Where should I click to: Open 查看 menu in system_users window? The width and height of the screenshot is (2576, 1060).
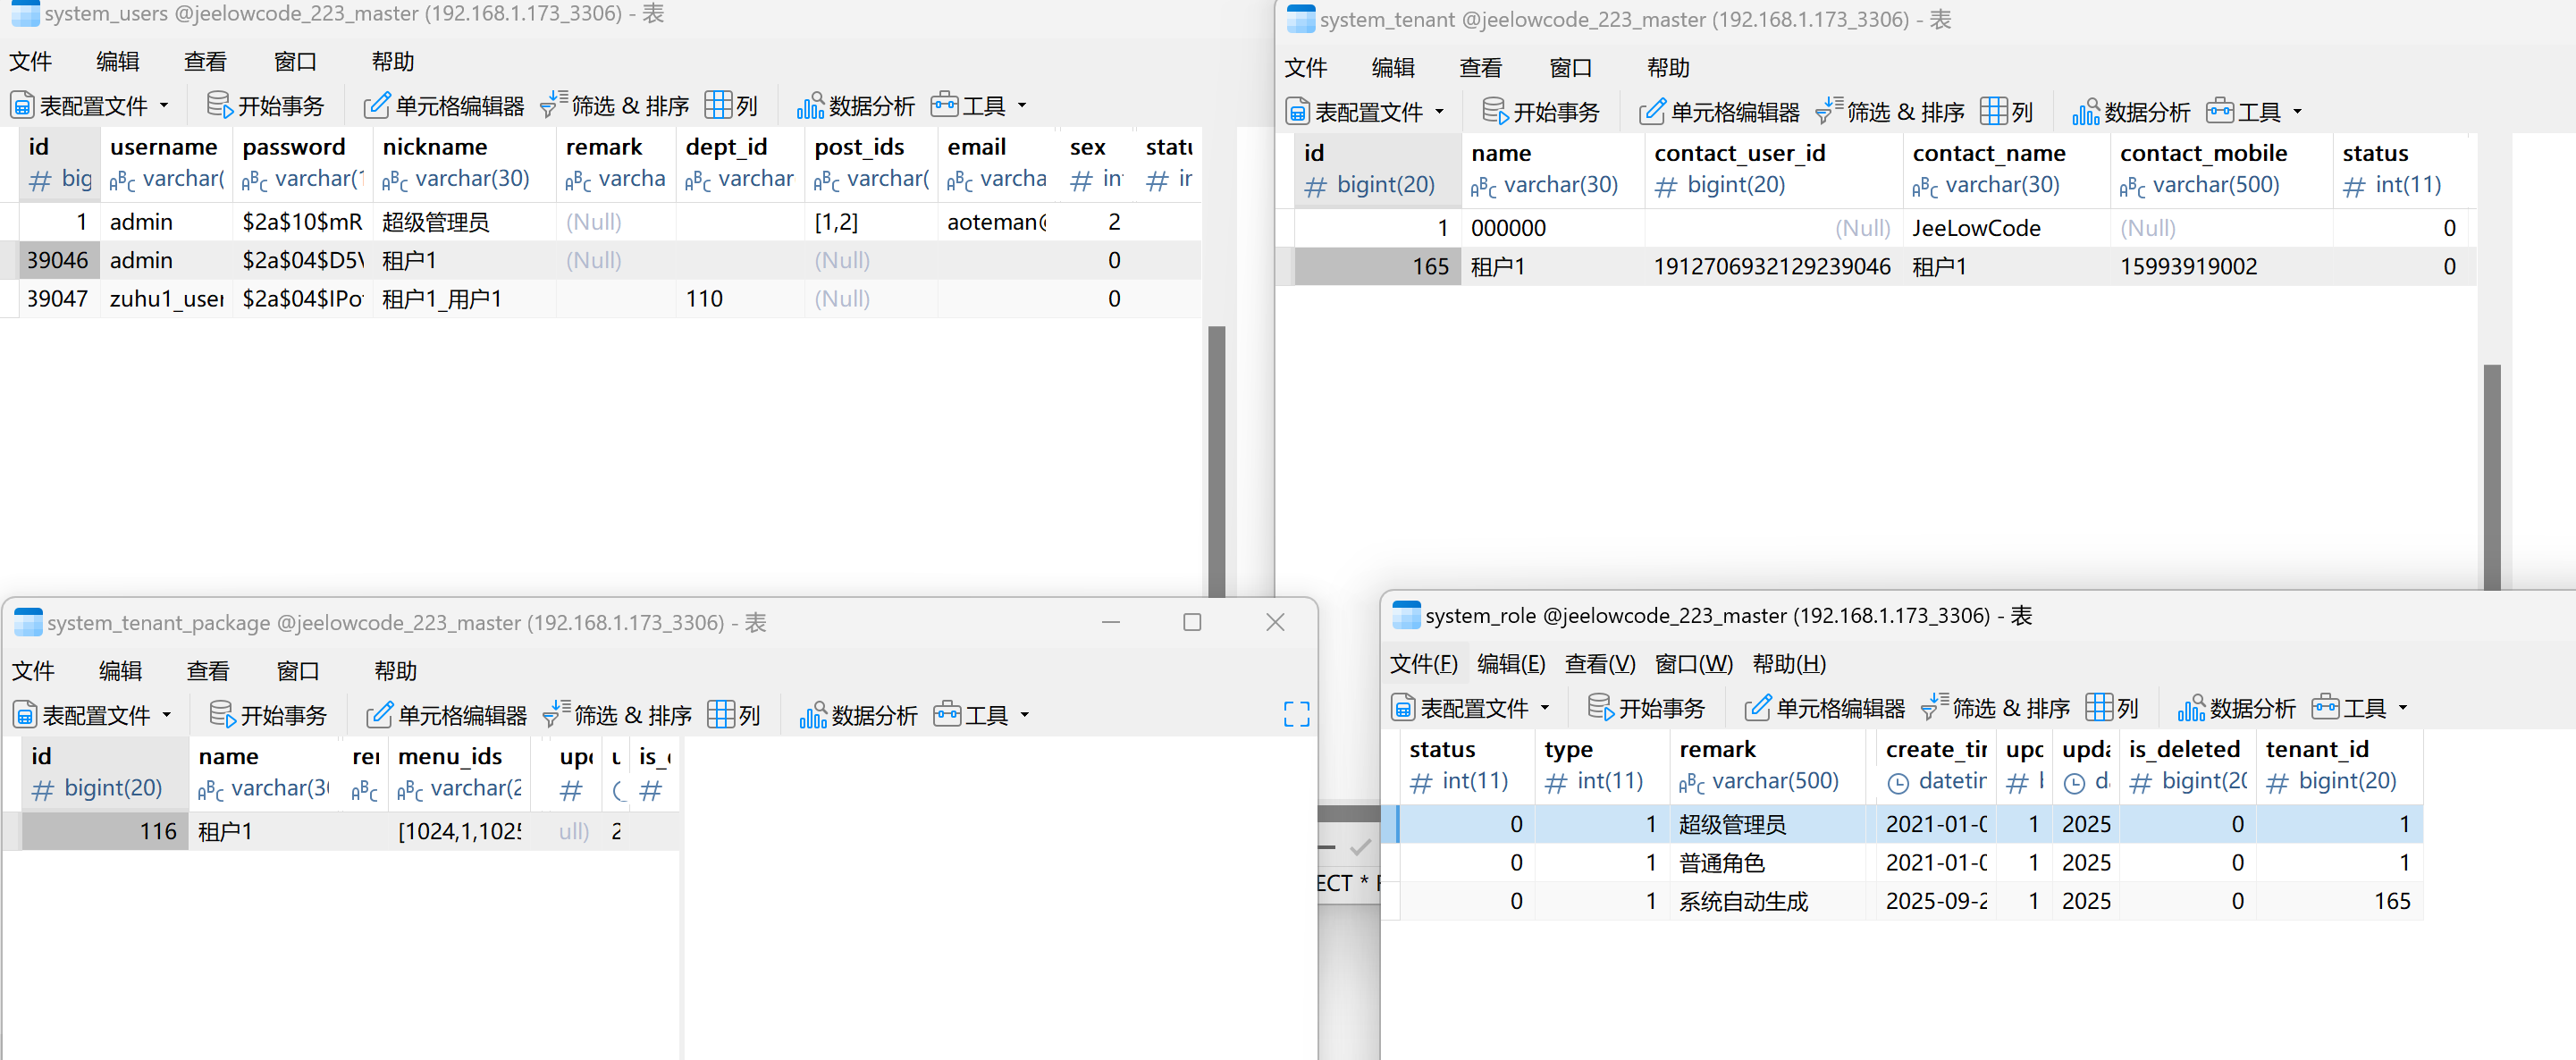pyautogui.click(x=205, y=62)
